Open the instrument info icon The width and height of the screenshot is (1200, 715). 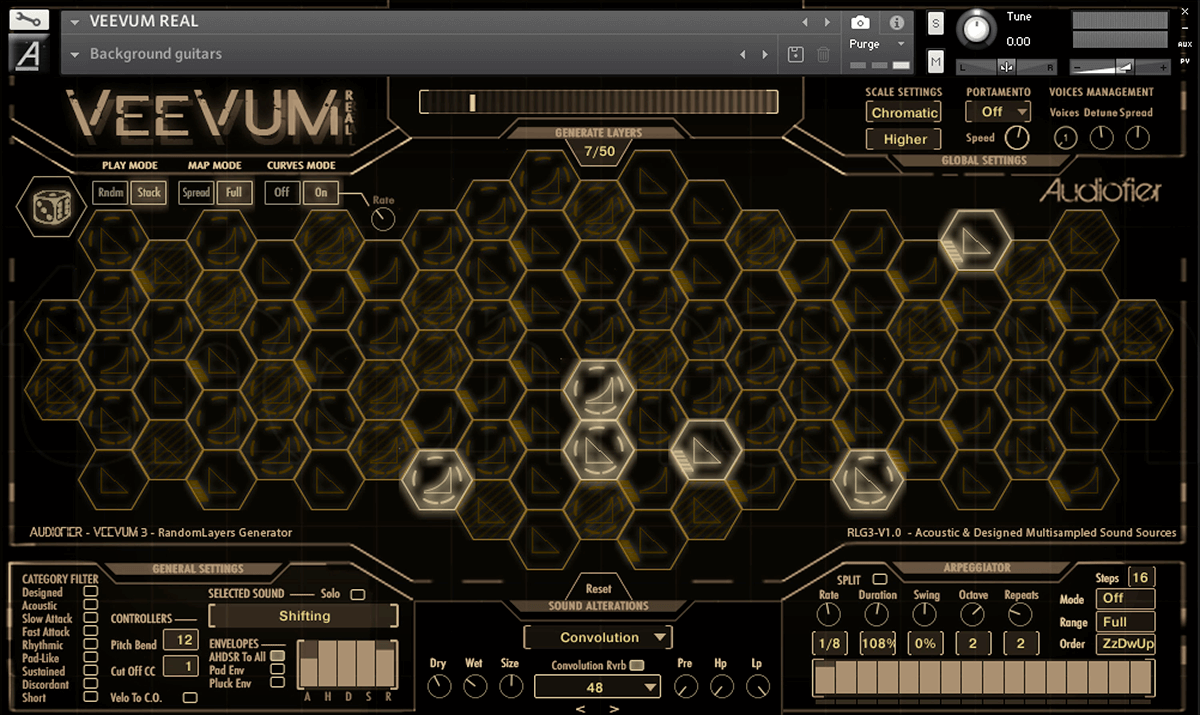coord(896,22)
